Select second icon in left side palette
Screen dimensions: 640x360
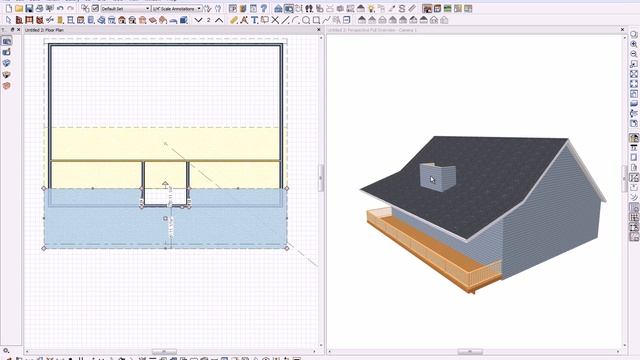7,52
